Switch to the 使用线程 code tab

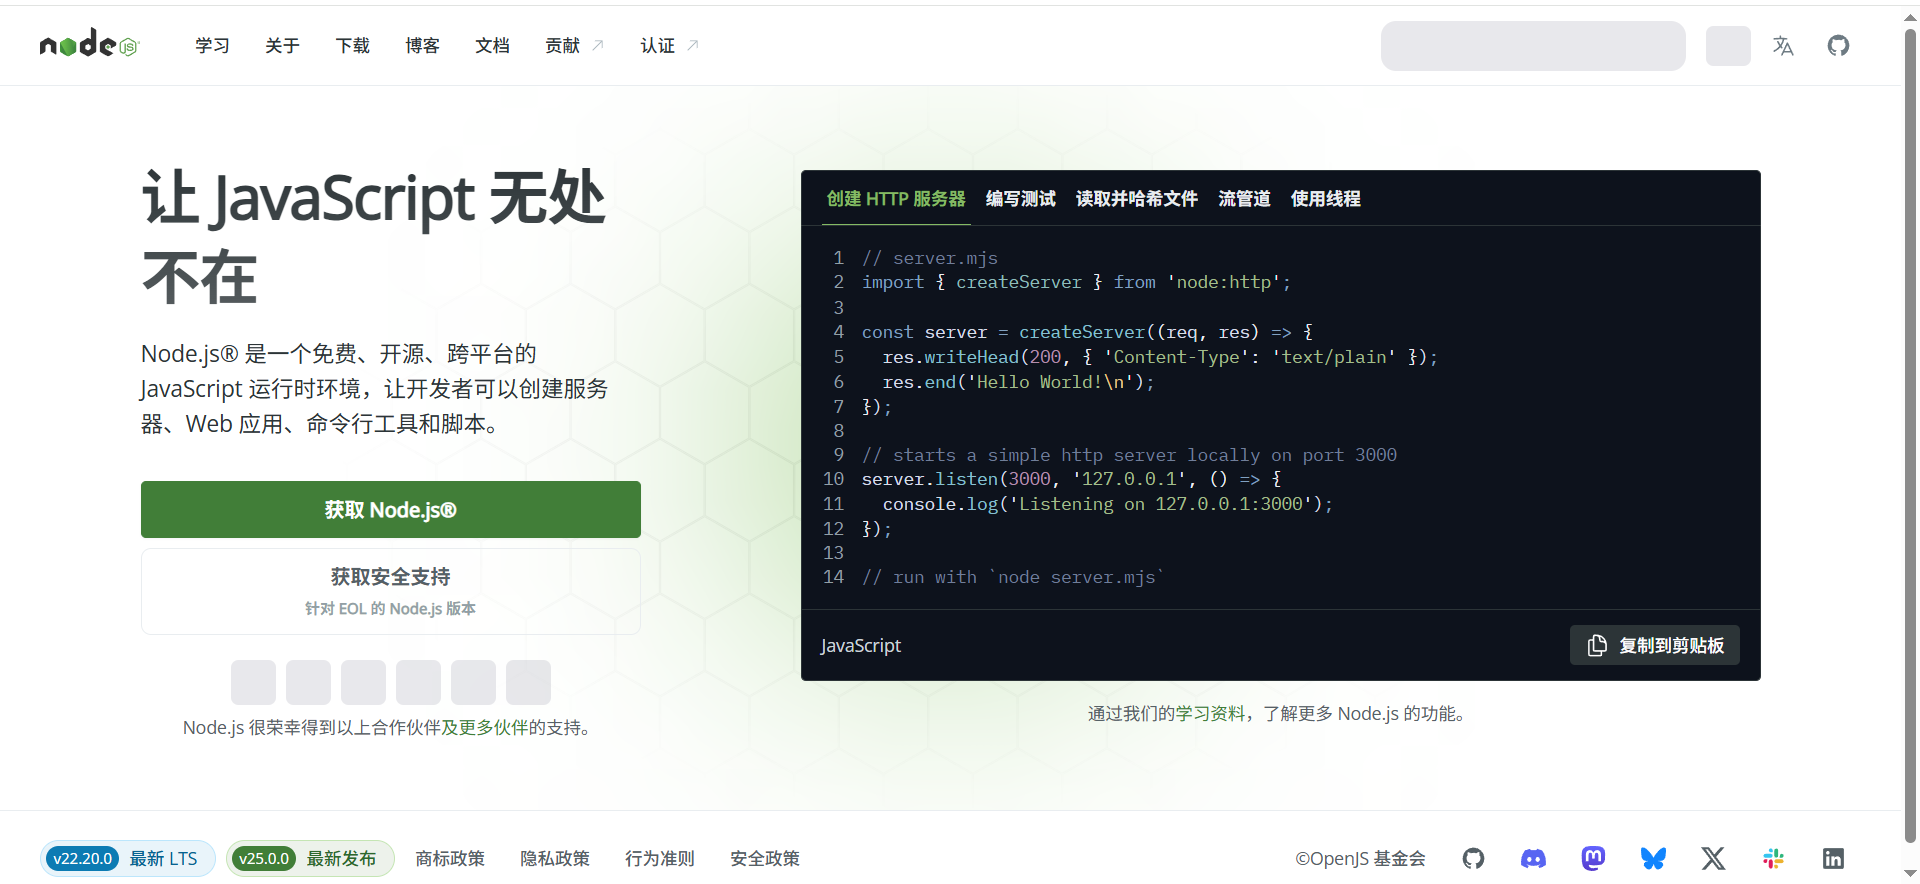click(1325, 199)
